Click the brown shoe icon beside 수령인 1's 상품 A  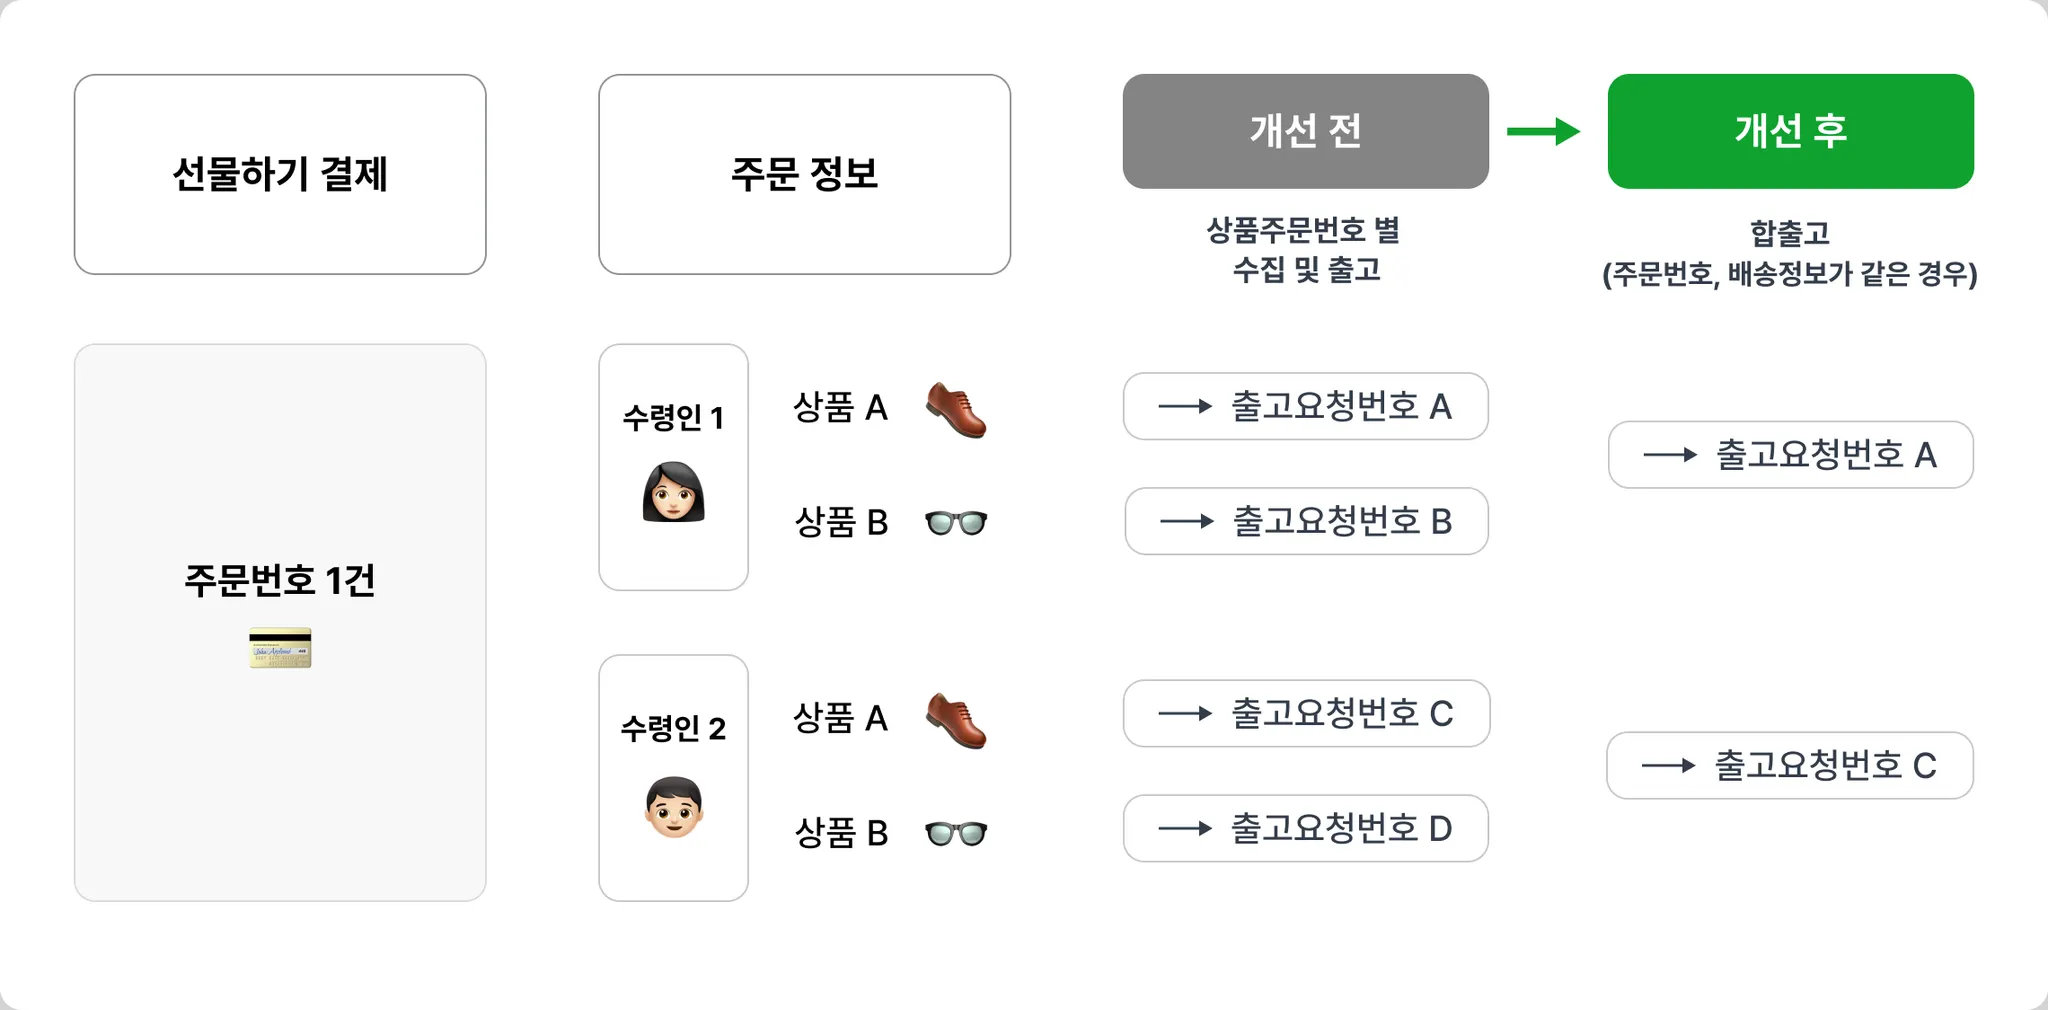(956, 410)
